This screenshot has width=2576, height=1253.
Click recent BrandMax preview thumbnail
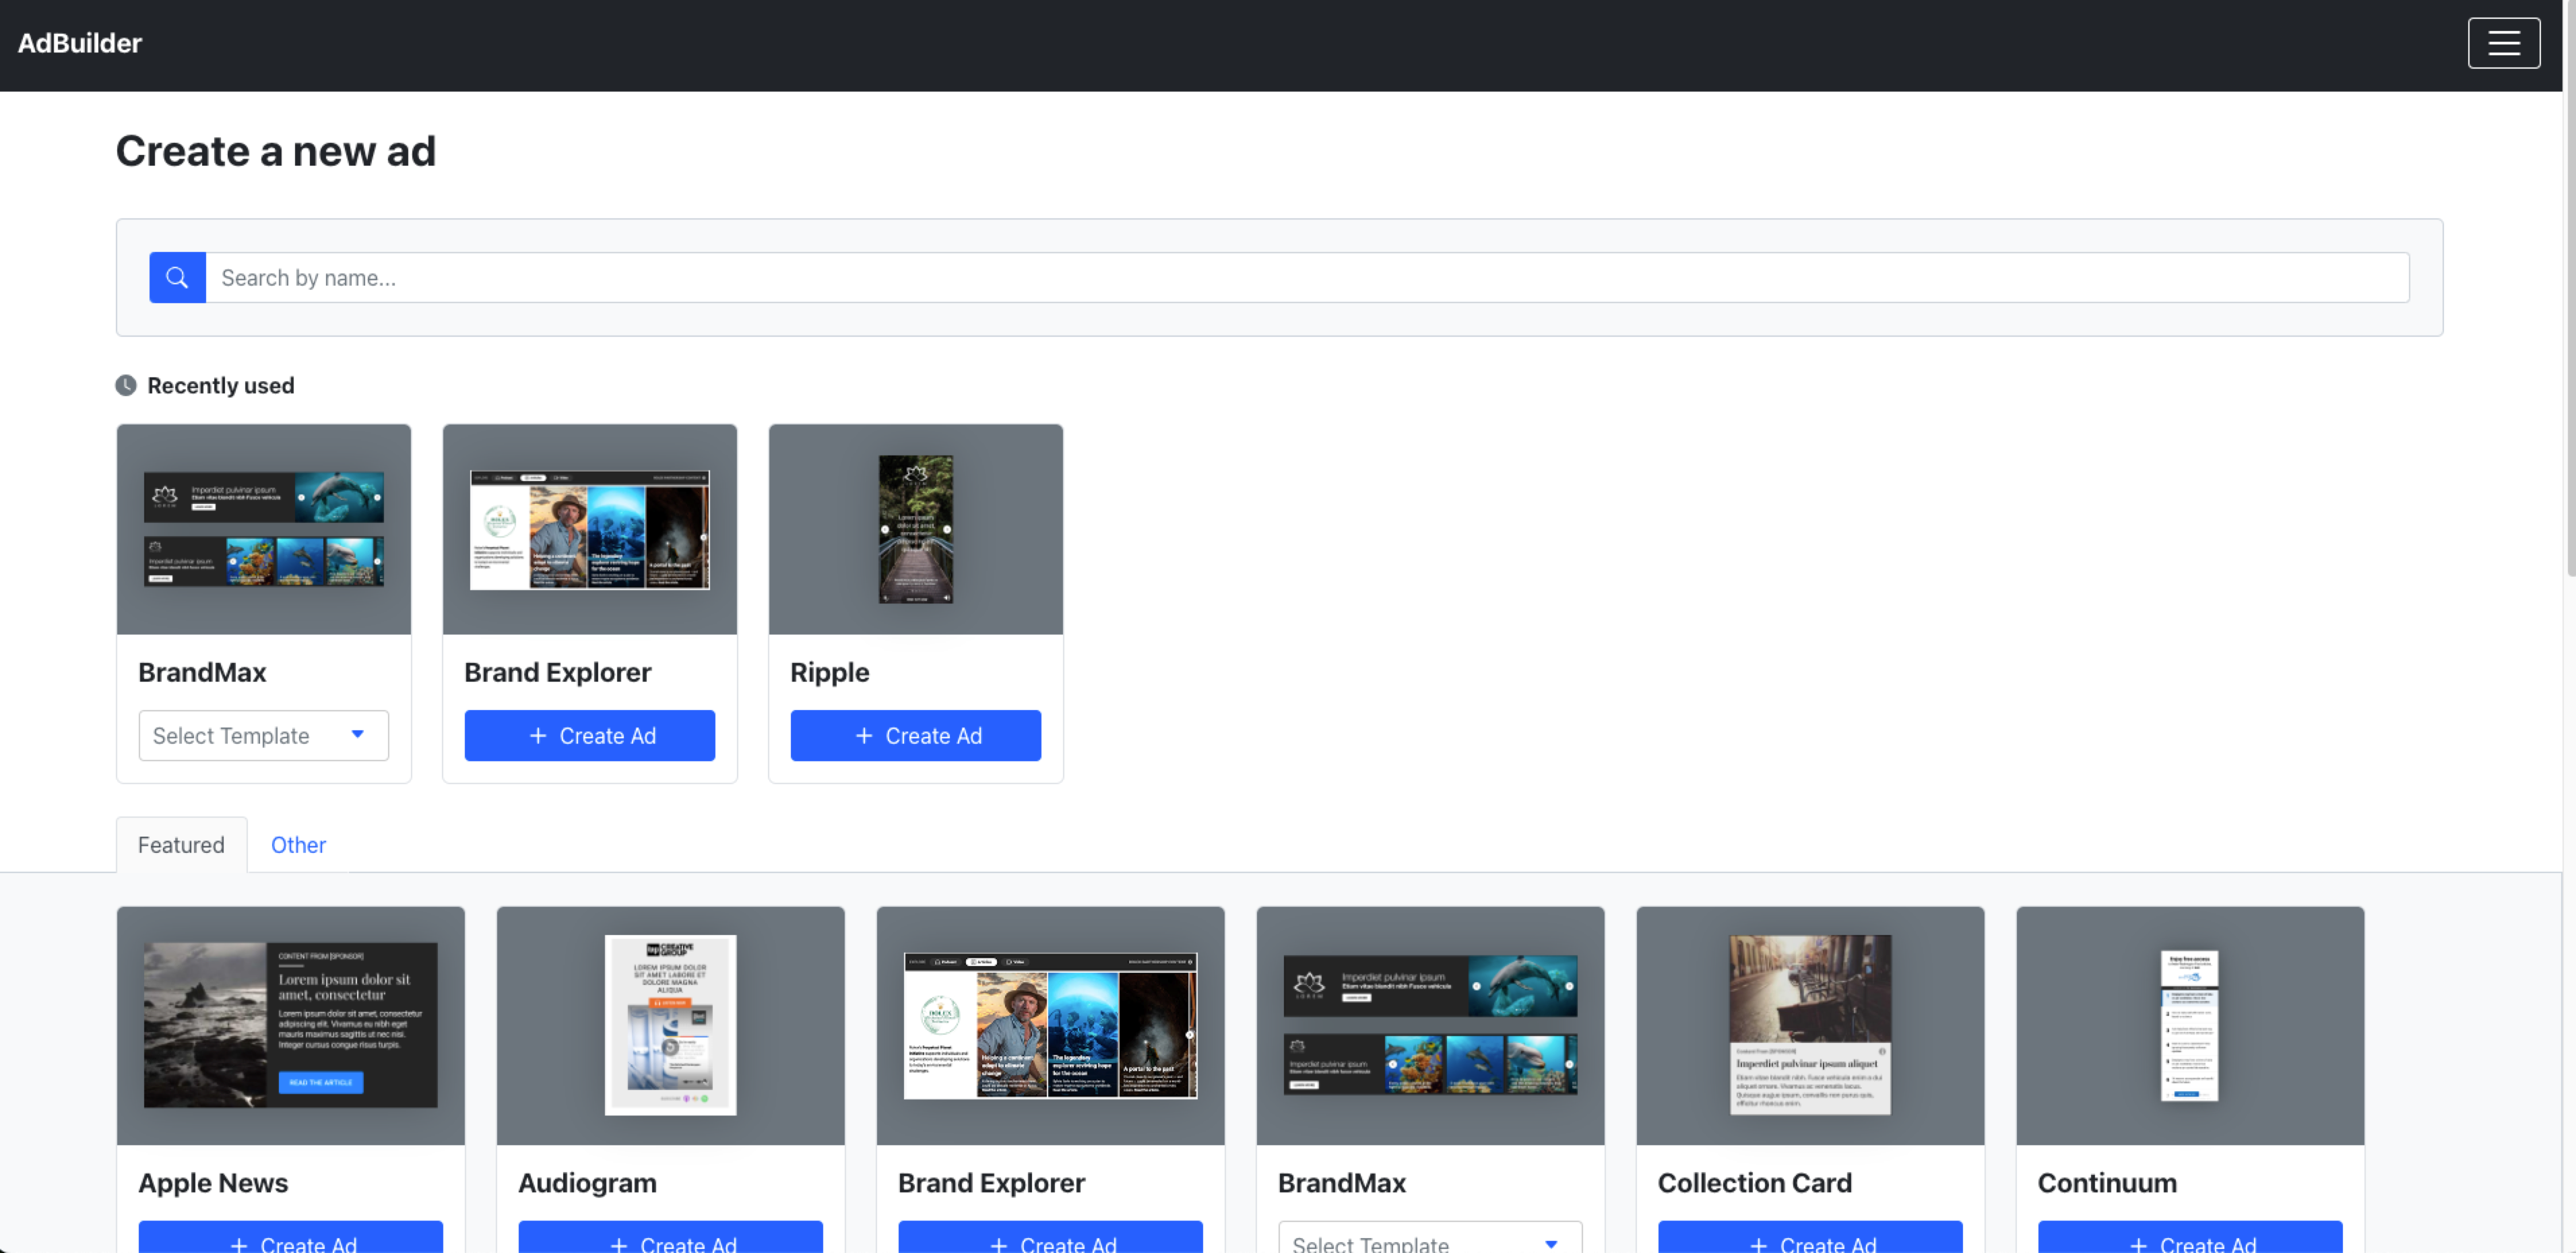point(263,529)
